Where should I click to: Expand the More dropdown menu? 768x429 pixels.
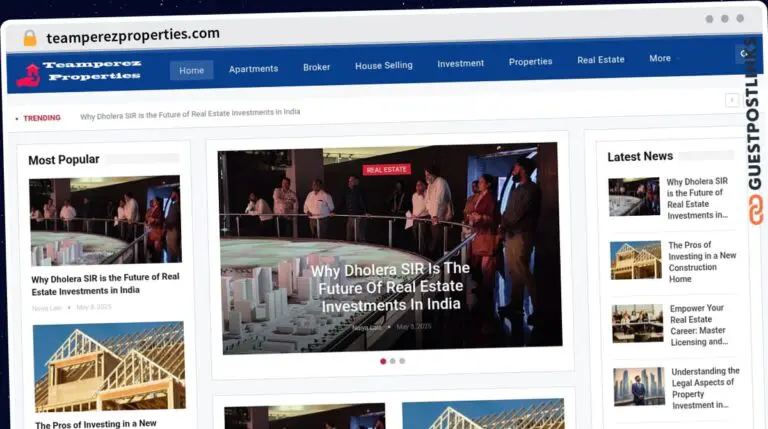click(x=663, y=58)
